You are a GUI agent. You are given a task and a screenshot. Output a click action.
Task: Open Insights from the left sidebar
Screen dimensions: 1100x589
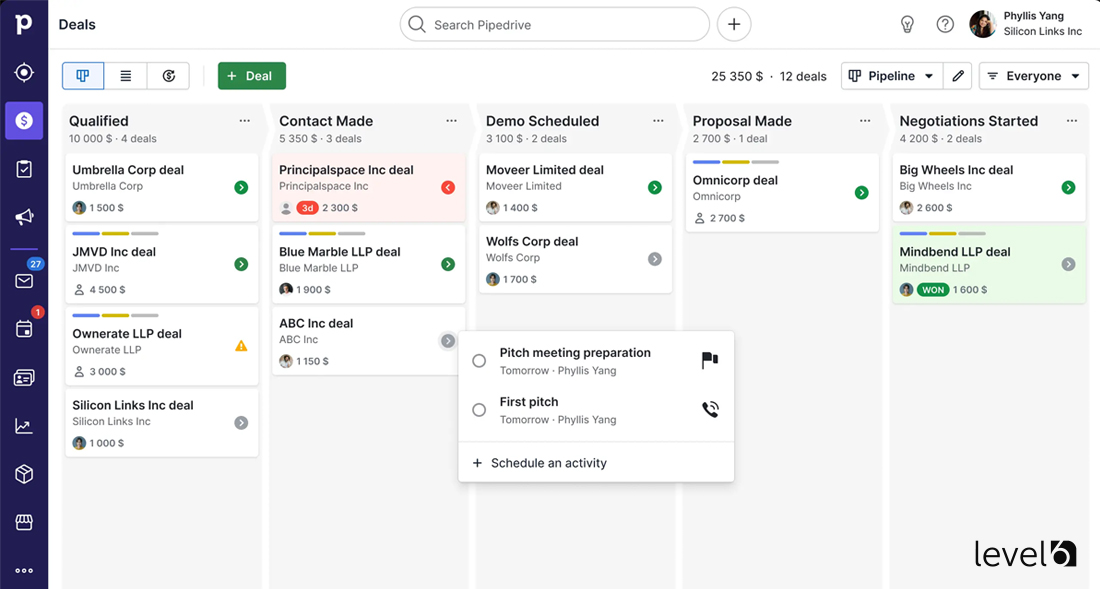pyautogui.click(x=23, y=425)
